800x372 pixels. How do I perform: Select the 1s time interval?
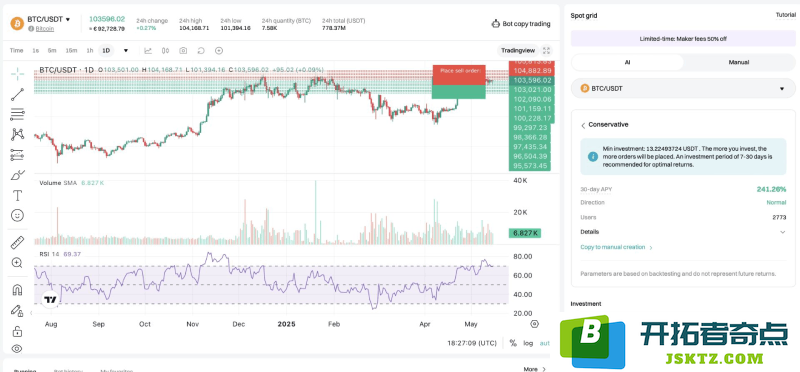(35, 51)
